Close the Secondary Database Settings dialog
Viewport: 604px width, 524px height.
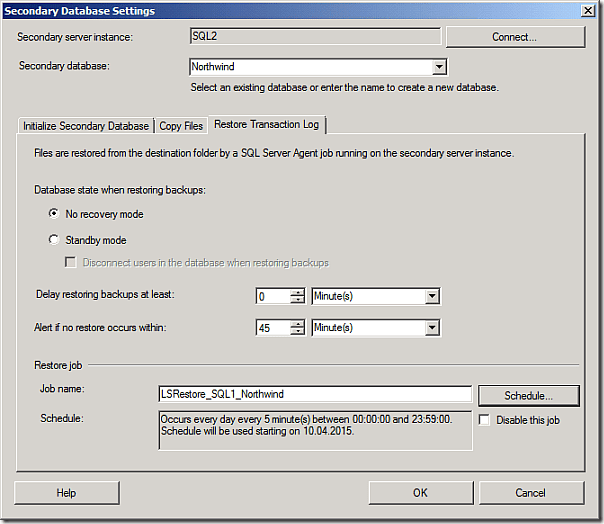click(x=587, y=10)
